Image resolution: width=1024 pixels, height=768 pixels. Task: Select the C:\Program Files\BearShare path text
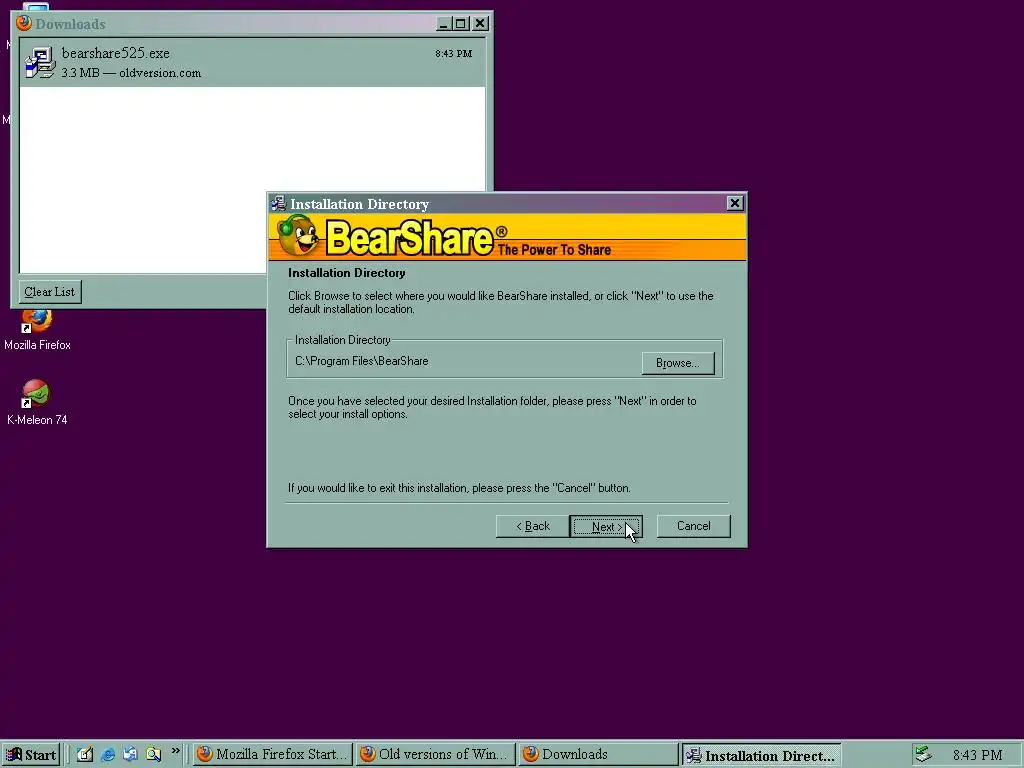(x=362, y=361)
